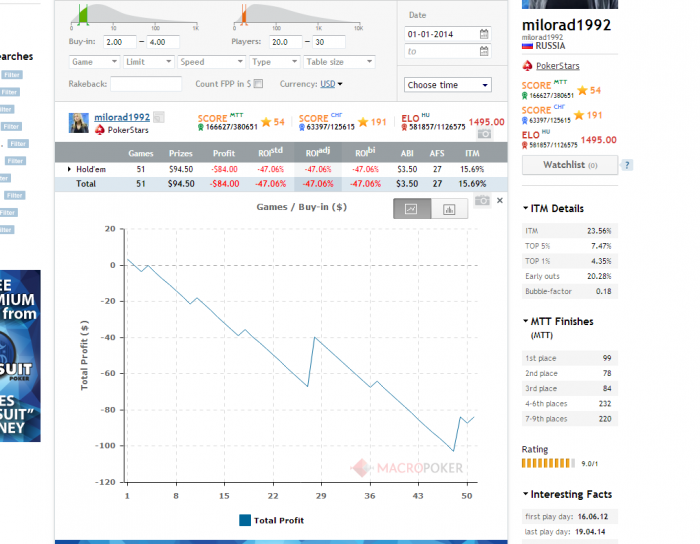Viewport: 700px width, 544px height.
Task: Open start date calendar picker icon
Action: coord(484,34)
